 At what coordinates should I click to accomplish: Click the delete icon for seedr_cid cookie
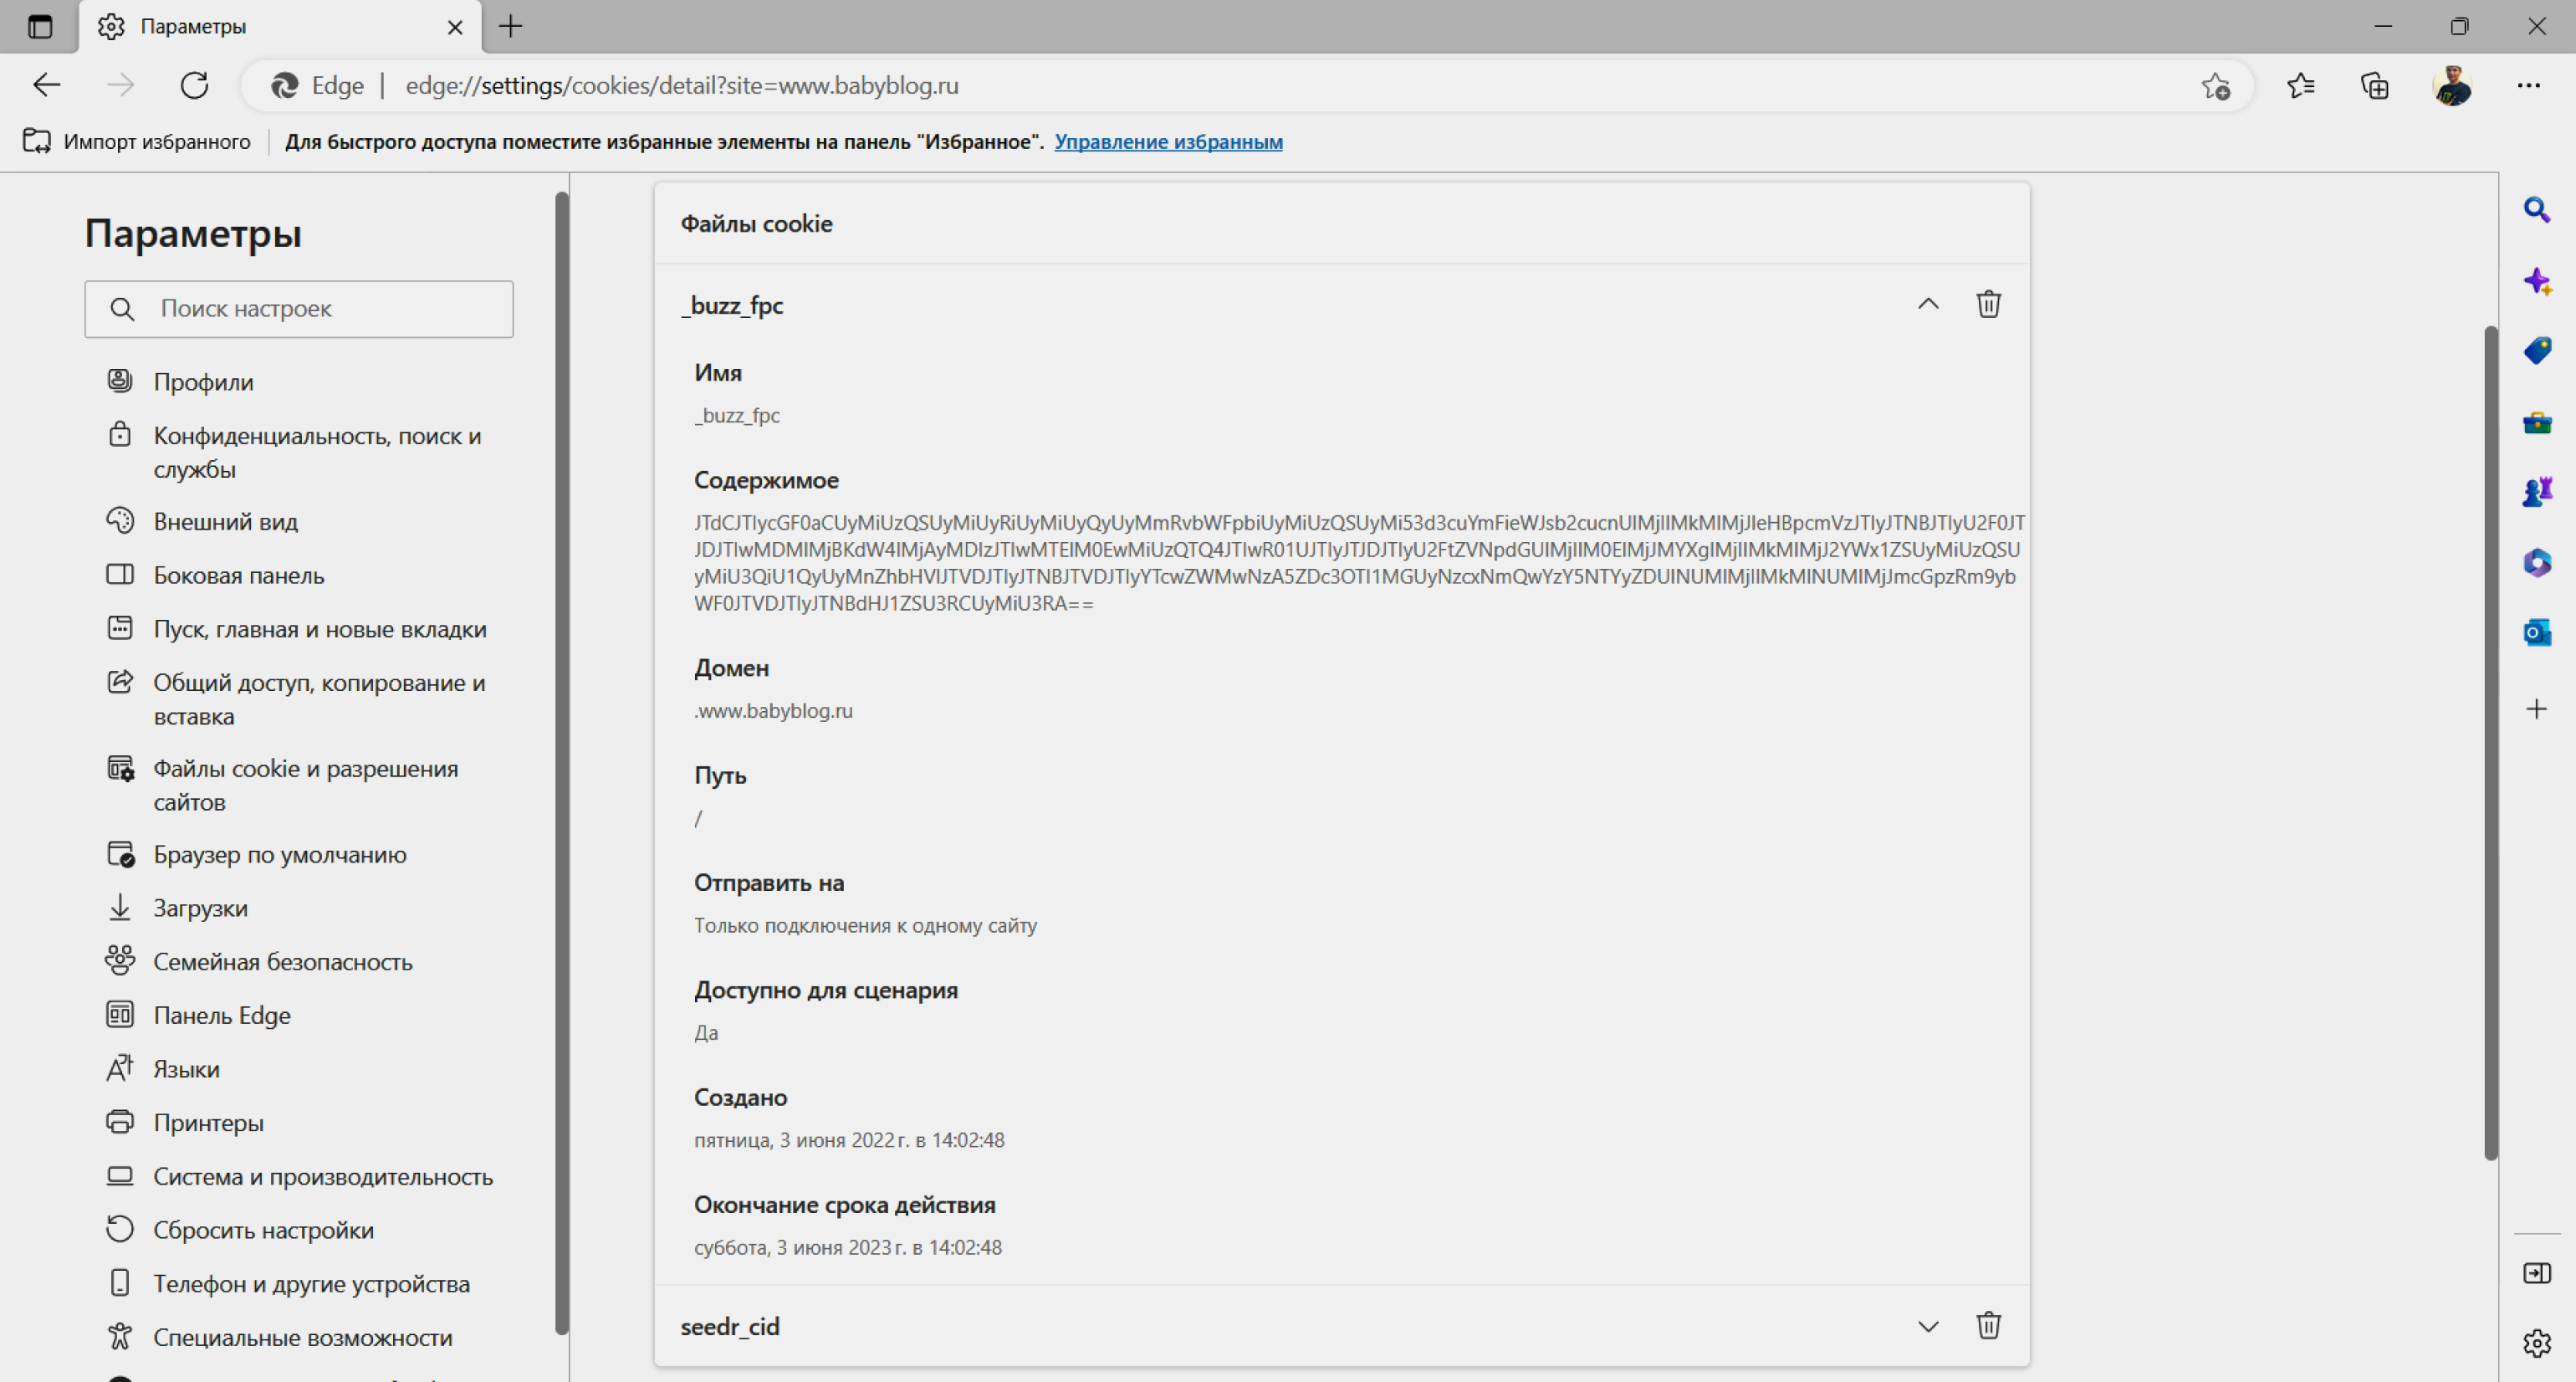click(1988, 1326)
